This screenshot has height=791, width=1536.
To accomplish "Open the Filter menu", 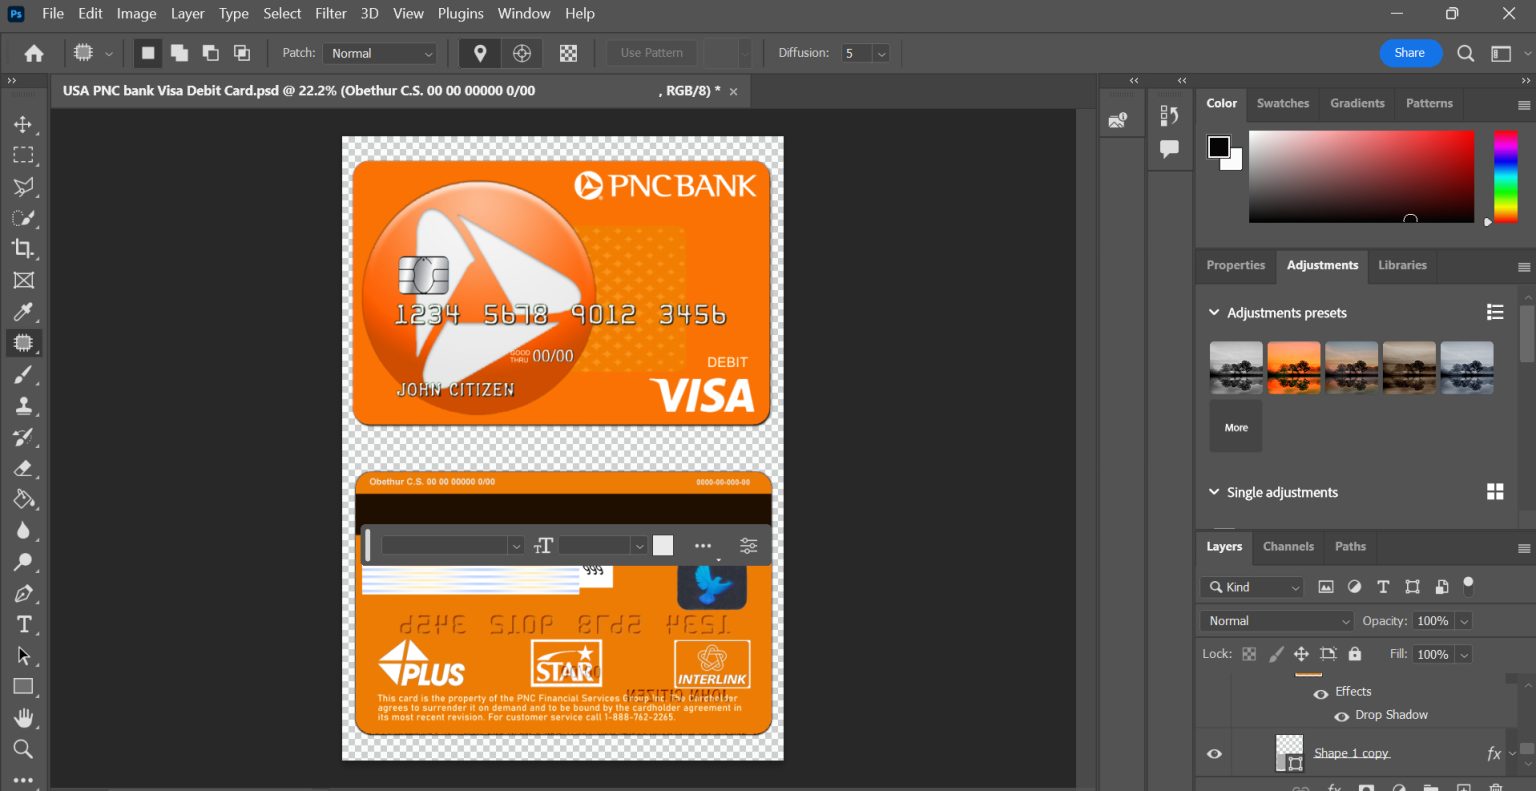I will pyautogui.click(x=331, y=13).
